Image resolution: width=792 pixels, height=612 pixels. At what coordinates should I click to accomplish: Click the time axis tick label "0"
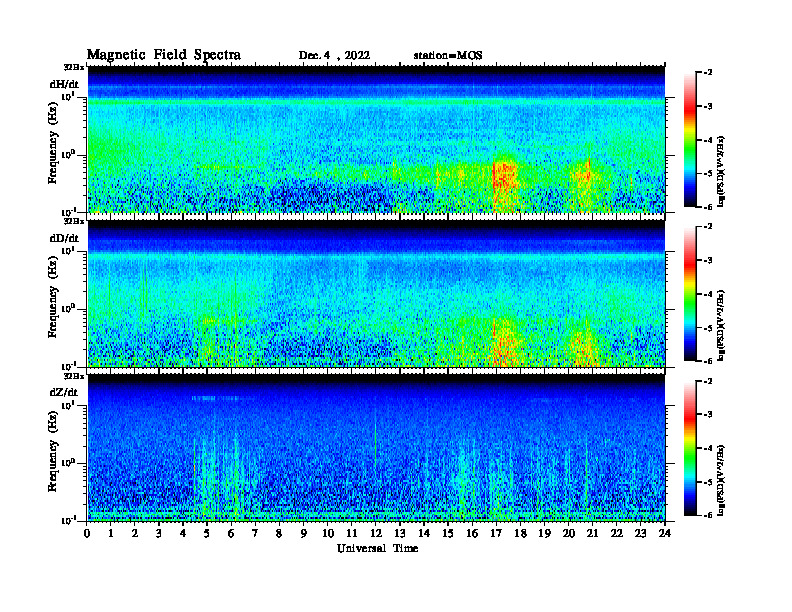(x=87, y=534)
